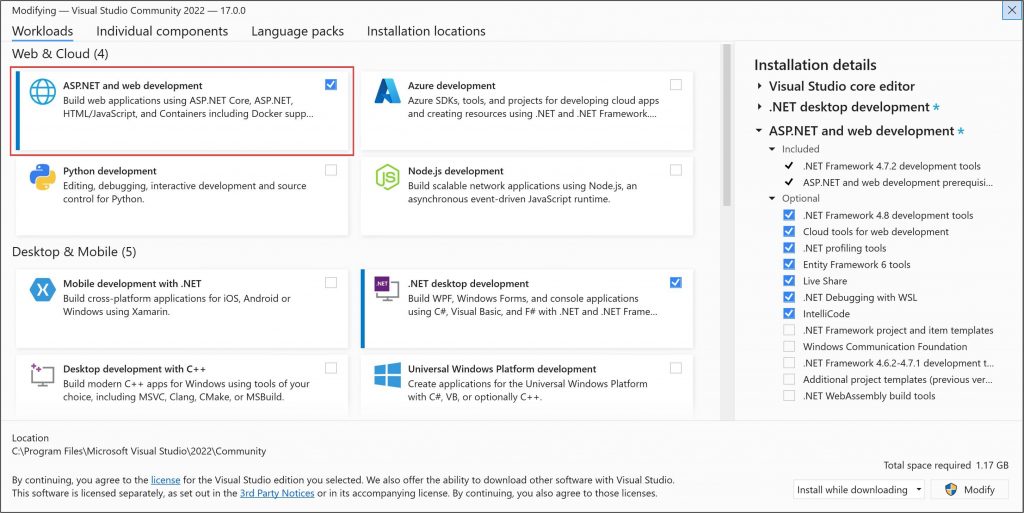Open the 3rd Party Notices link
Image resolution: width=1024 pixels, height=513 pixels.
277,493
